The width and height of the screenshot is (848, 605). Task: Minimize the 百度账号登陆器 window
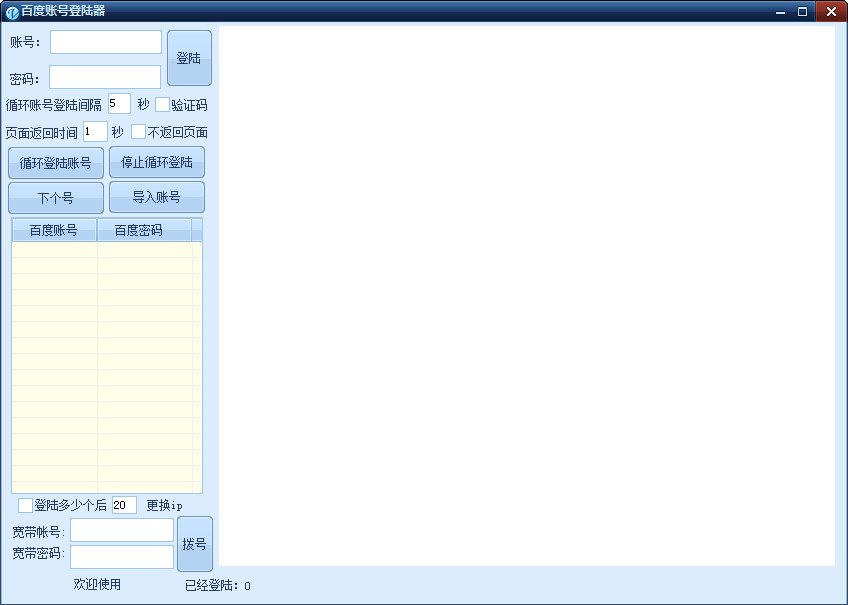click(x=780, y=11)
